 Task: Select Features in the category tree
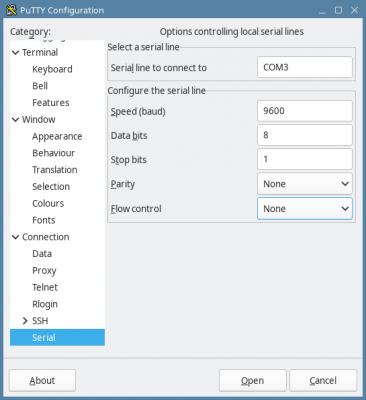coord(51,102)
